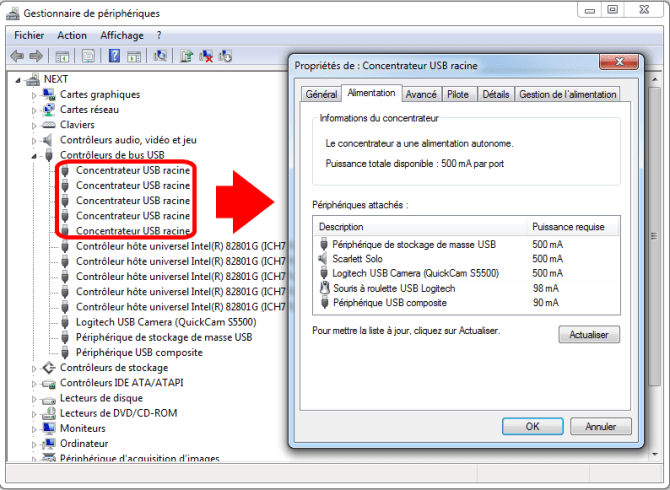Collapse Contrôleurs de bus USB node

[34, 156]
